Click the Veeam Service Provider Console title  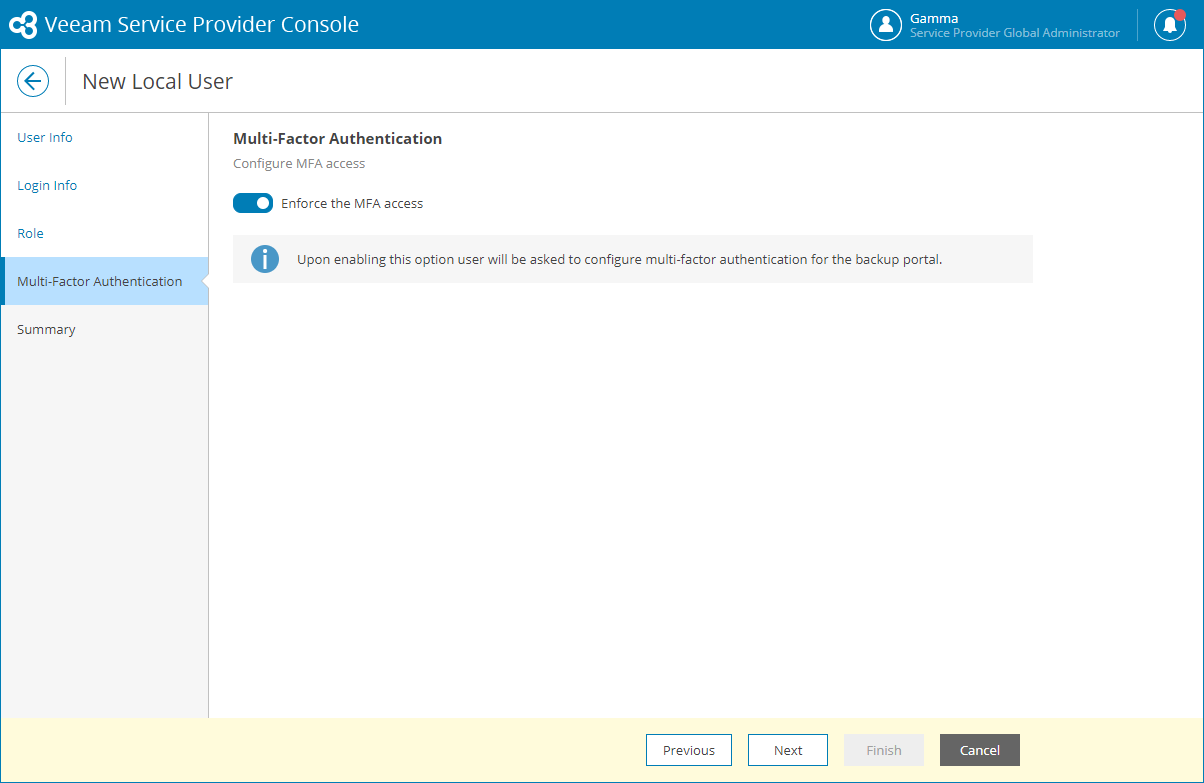click(202, 25)
